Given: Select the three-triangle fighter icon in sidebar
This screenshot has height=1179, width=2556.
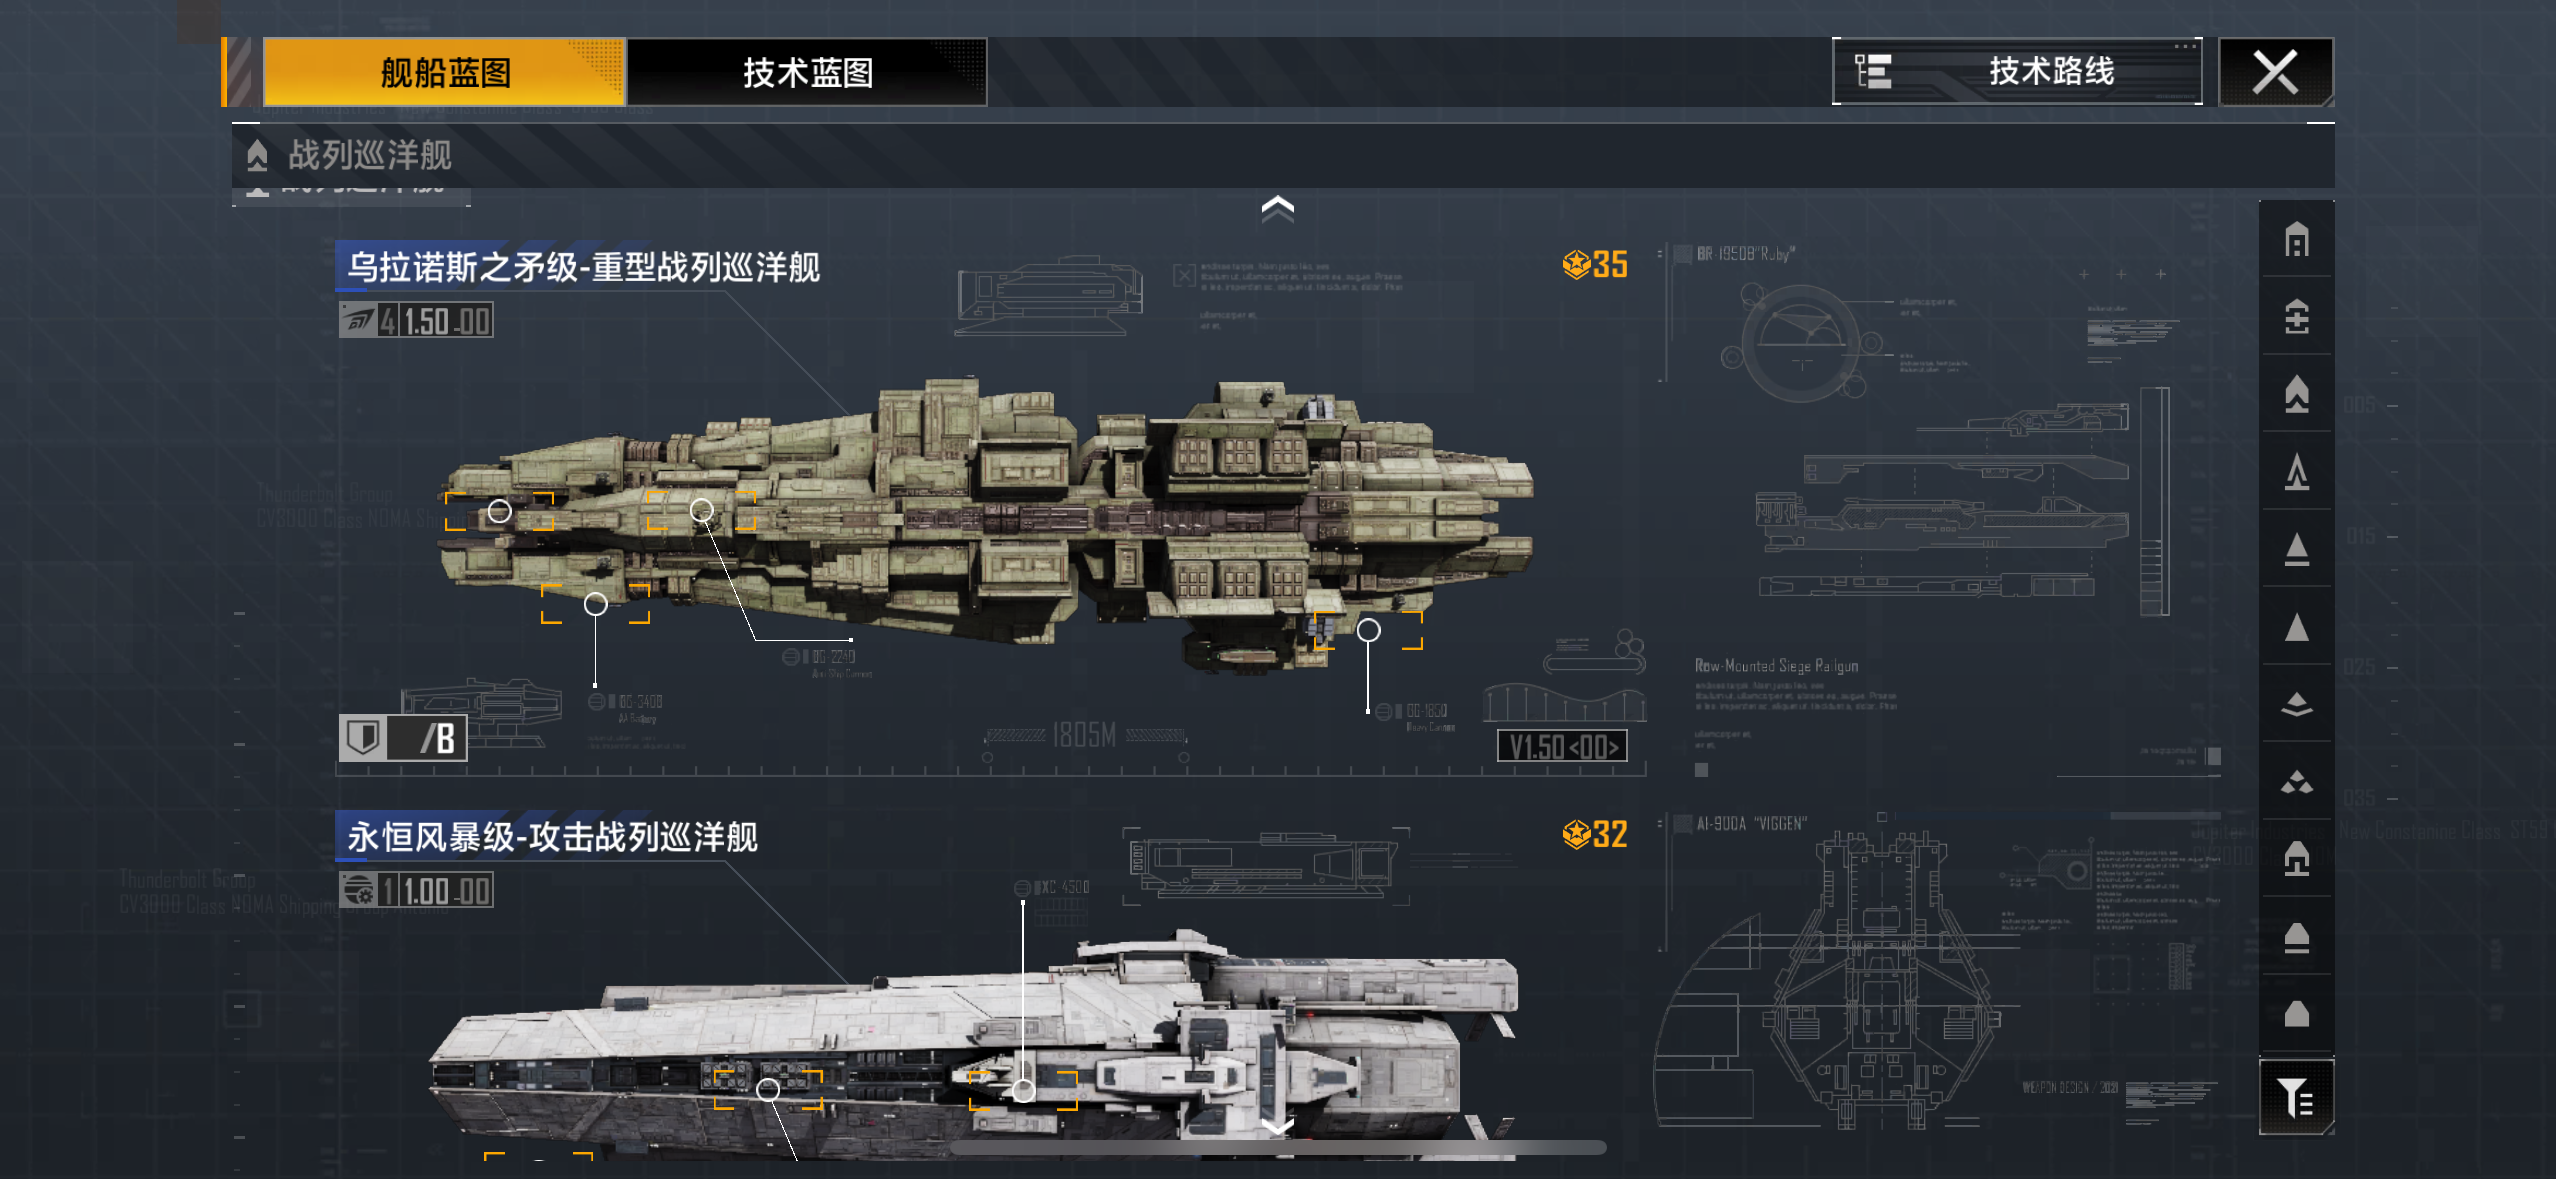Looking at the screenshot, I should click(x=2297, y=782).
